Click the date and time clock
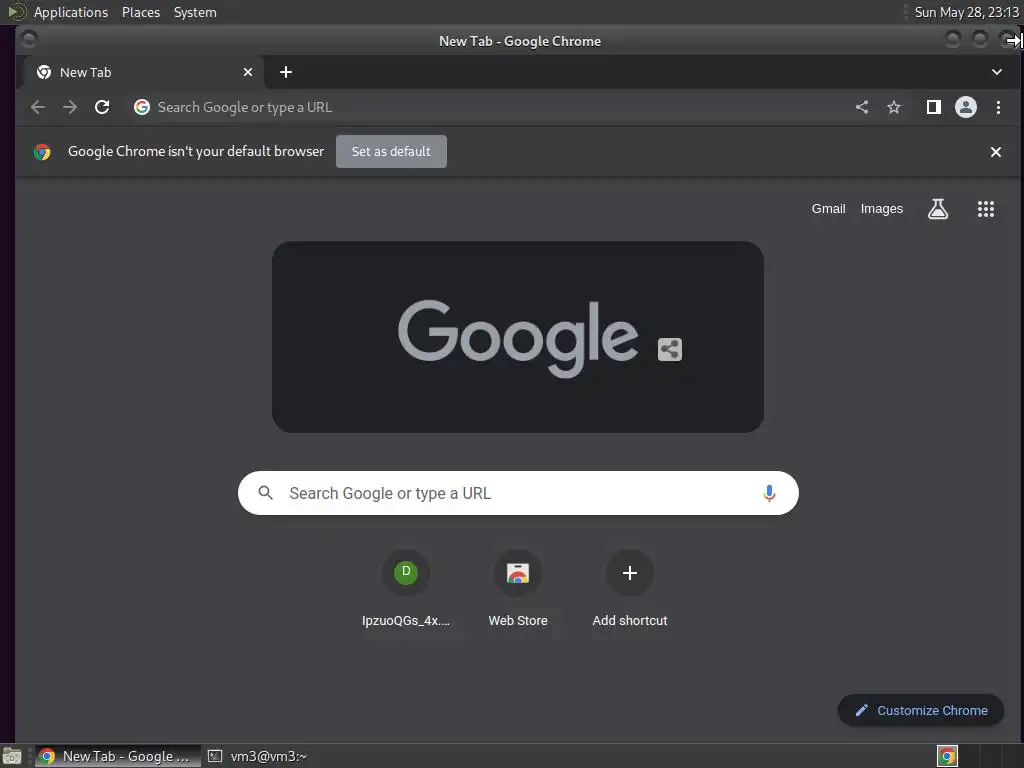This screenshot has width=1024, height=768. click(x=966, y=12)
